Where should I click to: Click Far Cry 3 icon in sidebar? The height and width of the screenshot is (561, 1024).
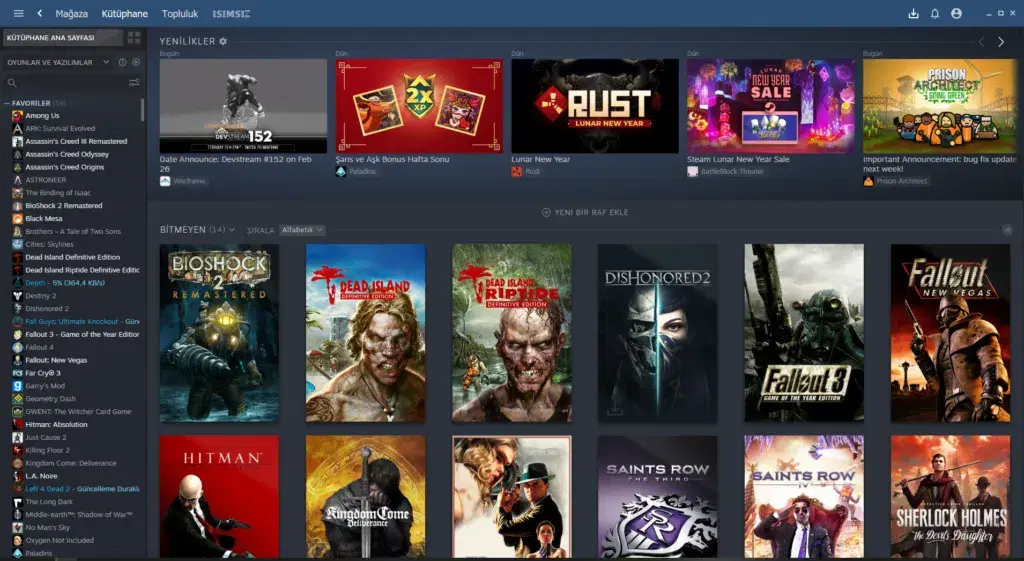pos(18,373)
